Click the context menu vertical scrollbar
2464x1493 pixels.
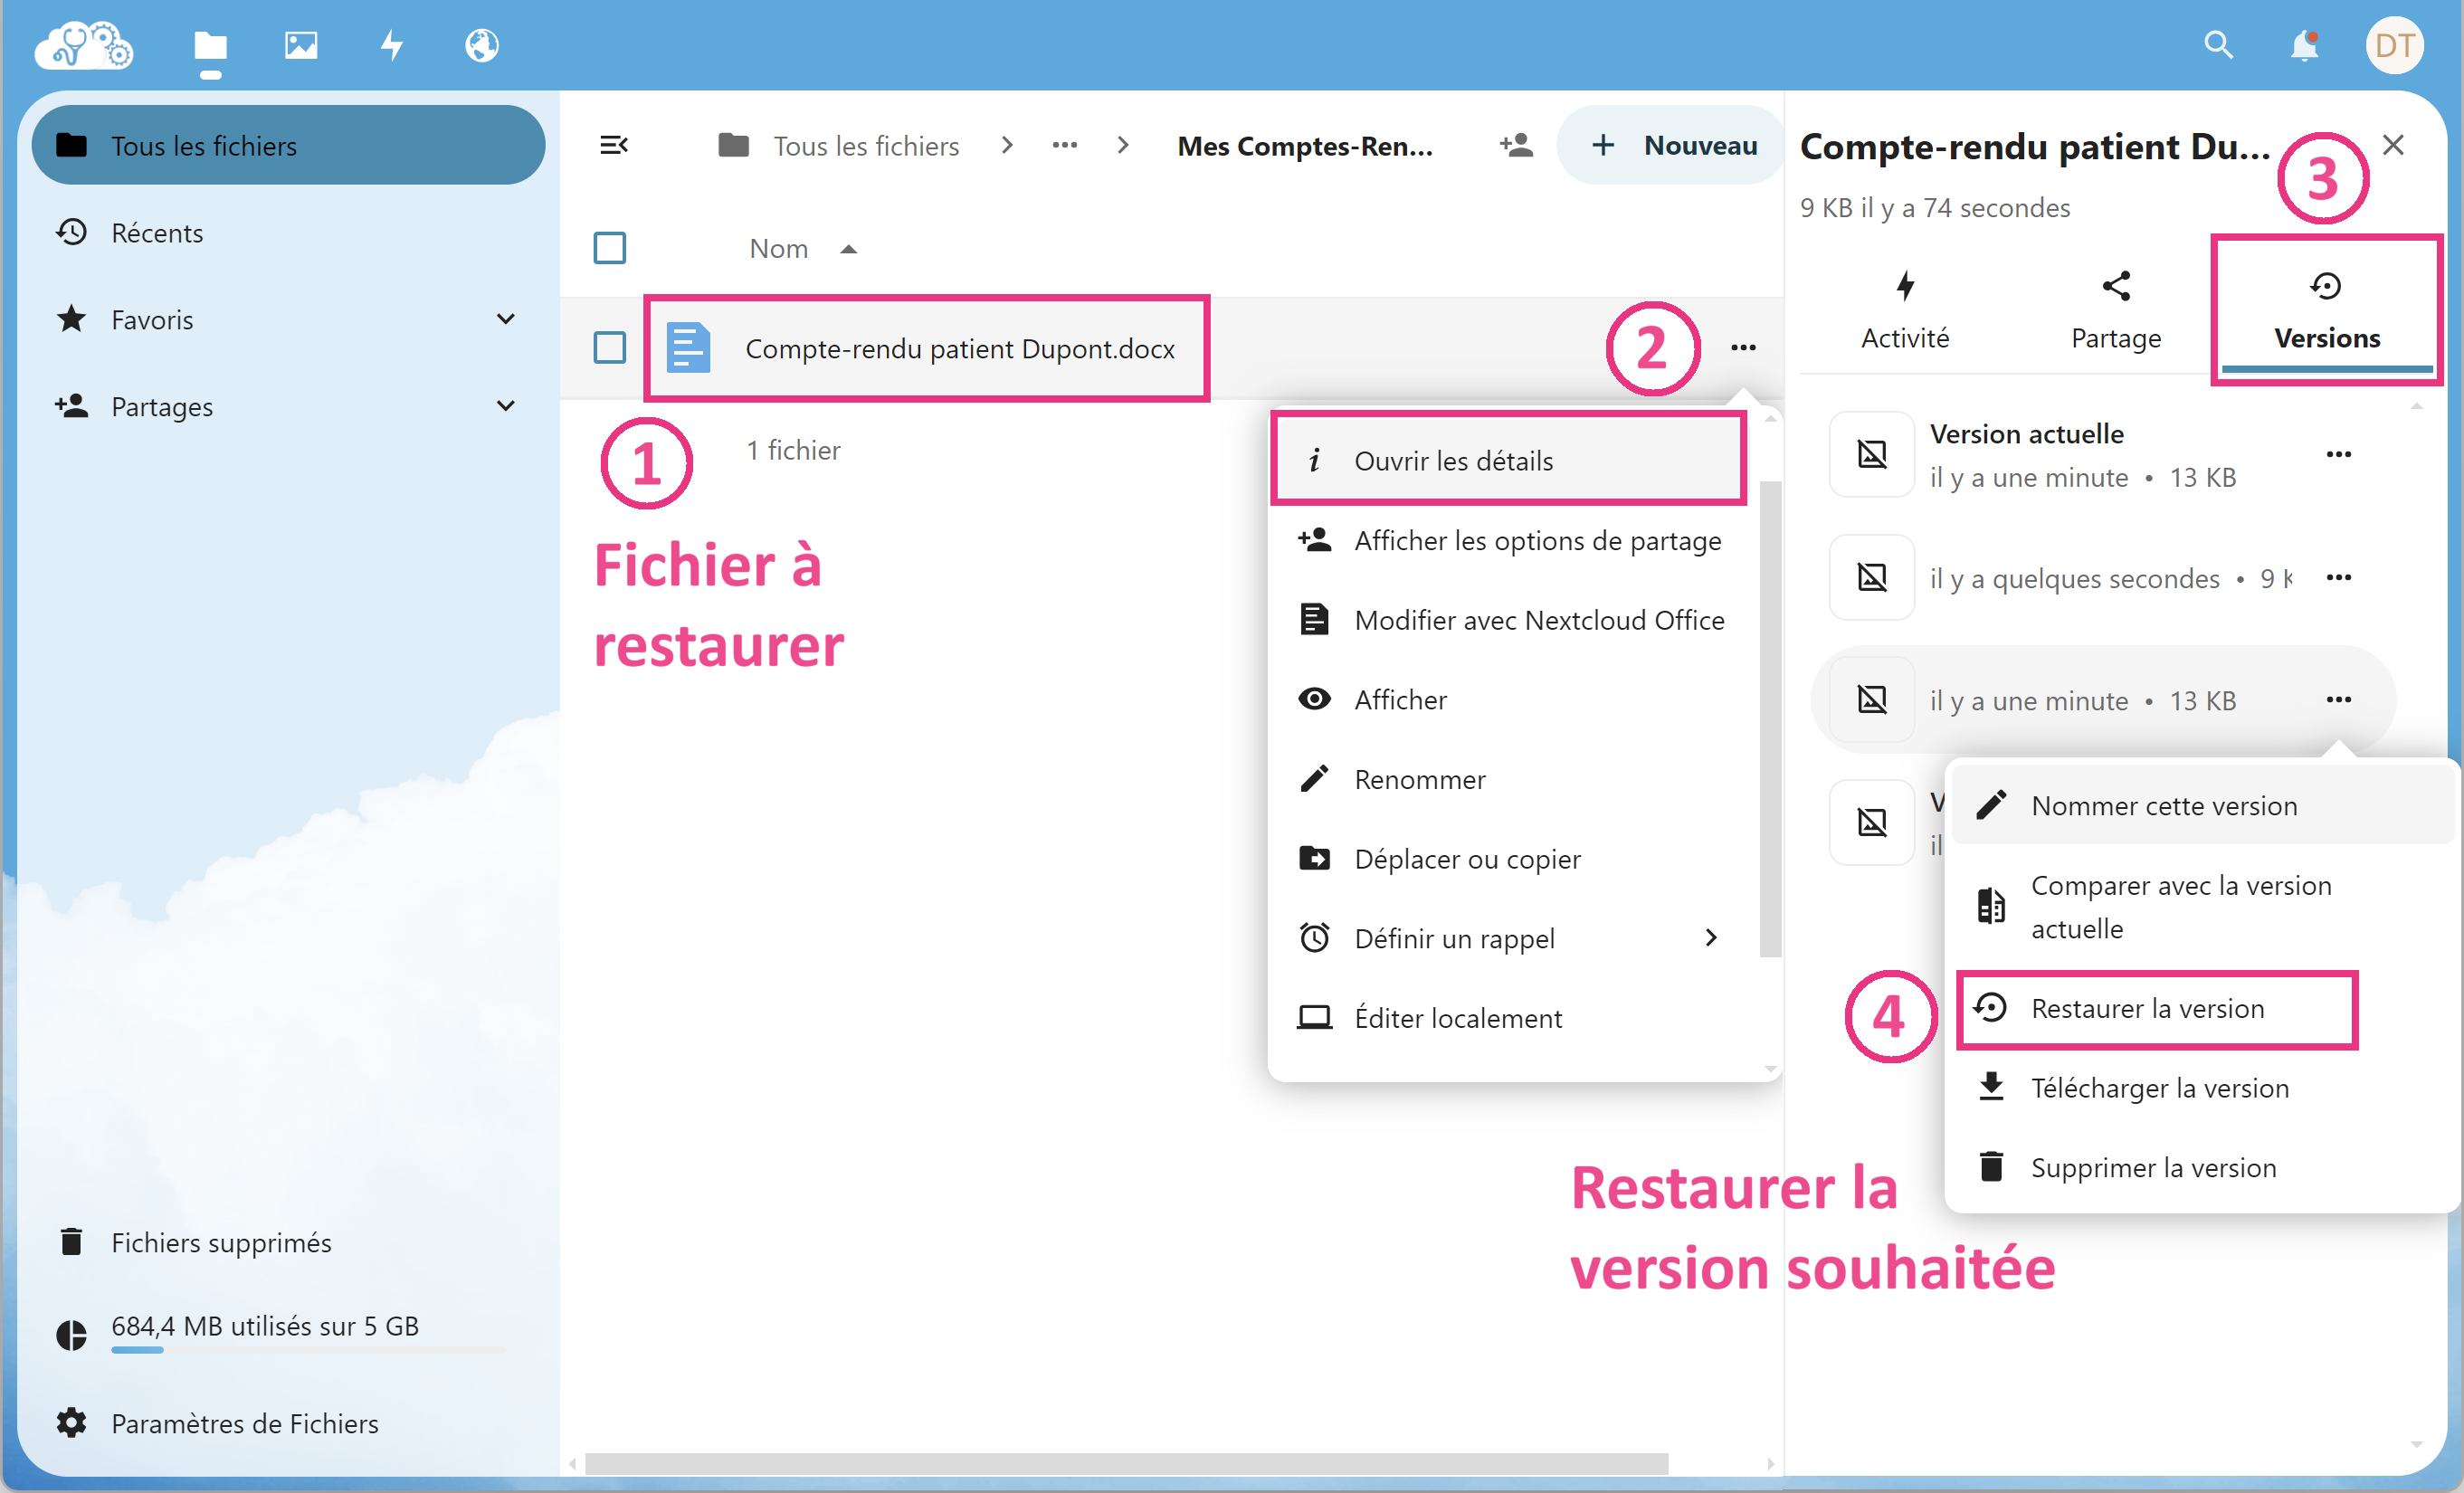pos(1770,718)
